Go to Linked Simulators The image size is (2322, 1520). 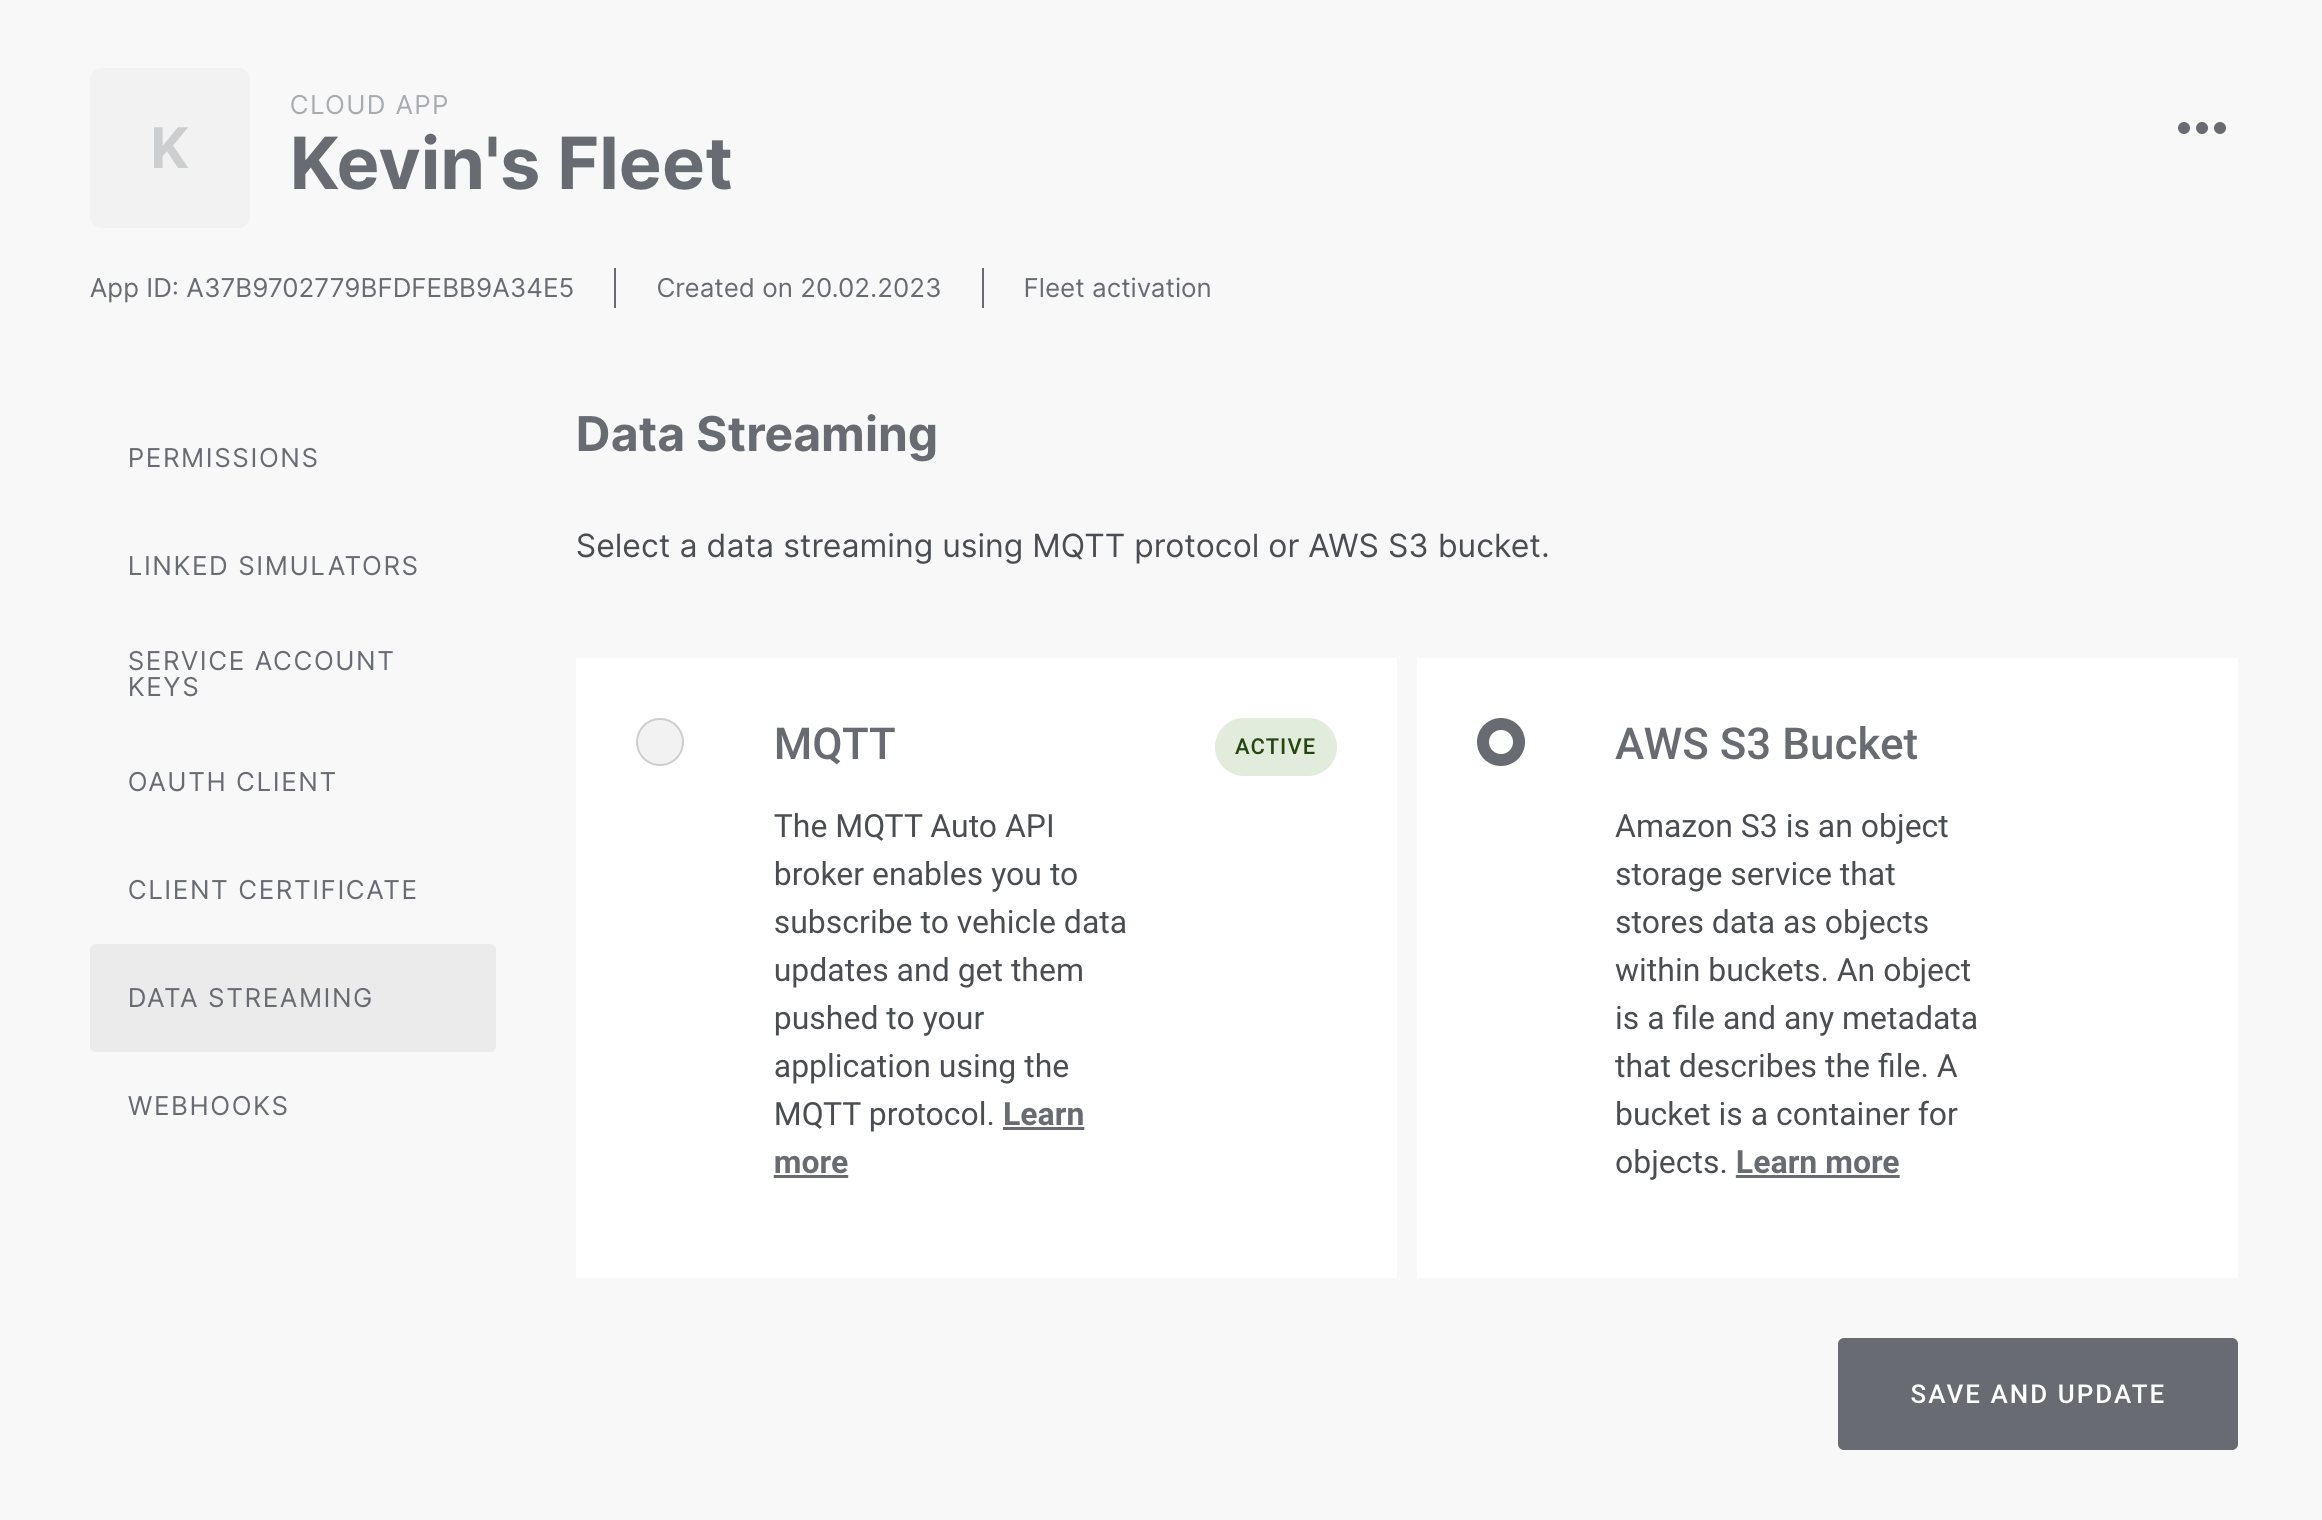point(273,566)
